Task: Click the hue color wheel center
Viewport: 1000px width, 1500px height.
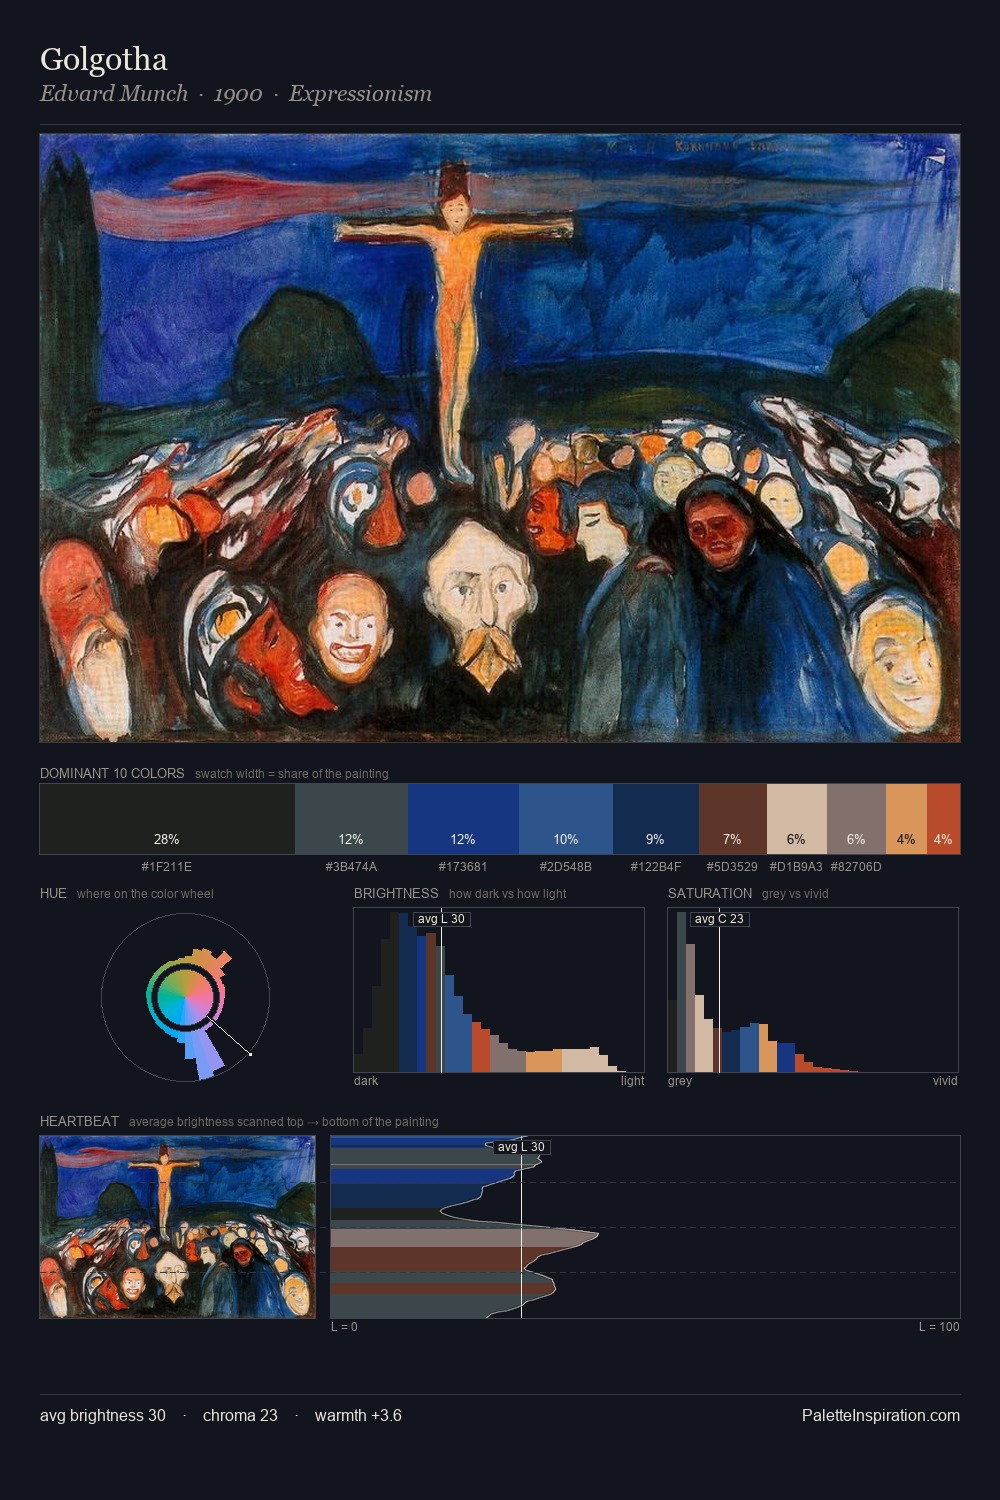Action: pyautogui.click(x=185, y=997)
